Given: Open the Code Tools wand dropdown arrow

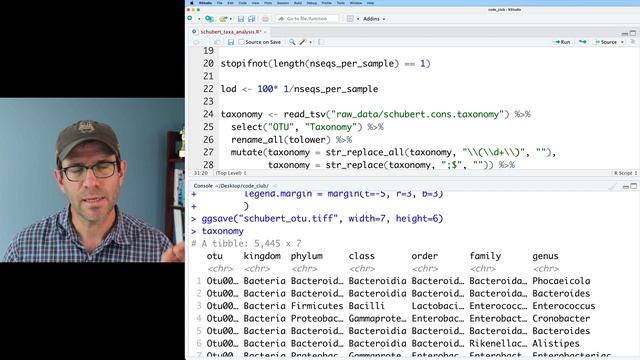Looking at the screenshot, I should click(311, 42).
